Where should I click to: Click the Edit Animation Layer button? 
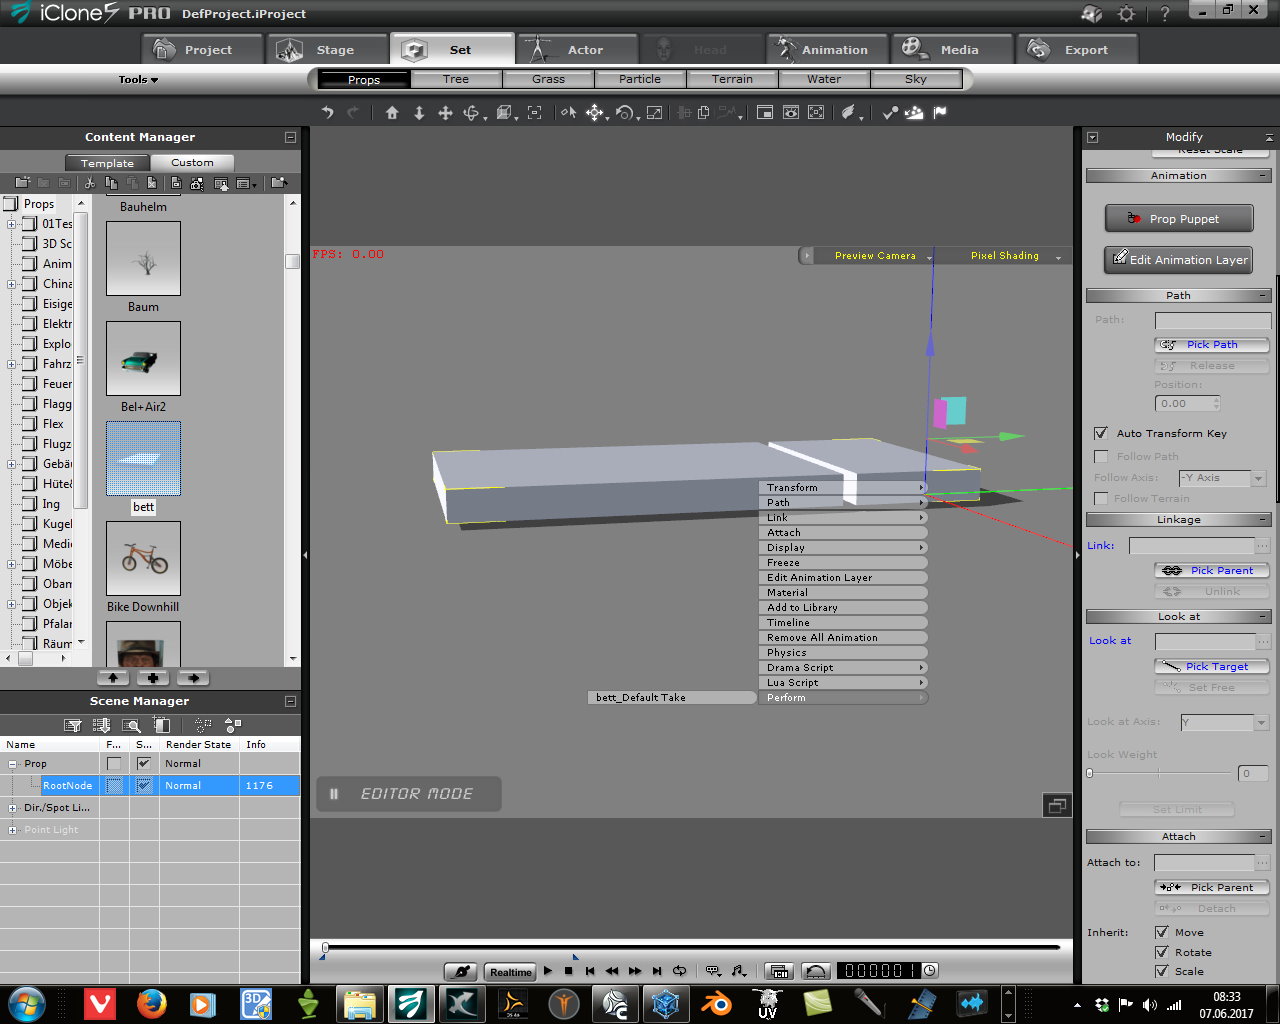click(1178, 260)
